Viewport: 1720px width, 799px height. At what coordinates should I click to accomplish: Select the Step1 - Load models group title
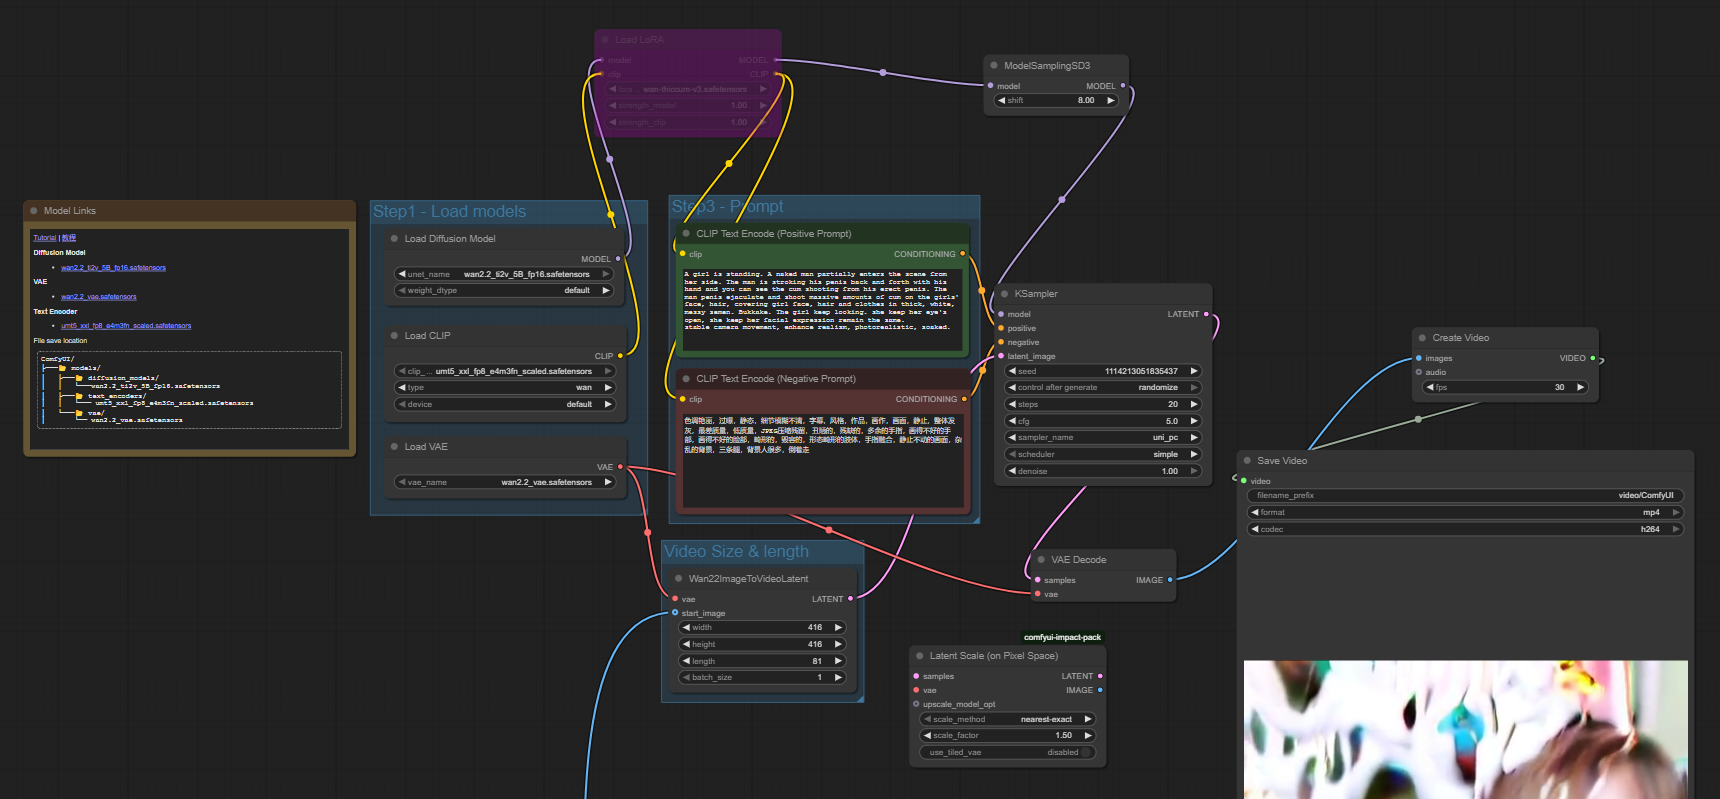449,211
